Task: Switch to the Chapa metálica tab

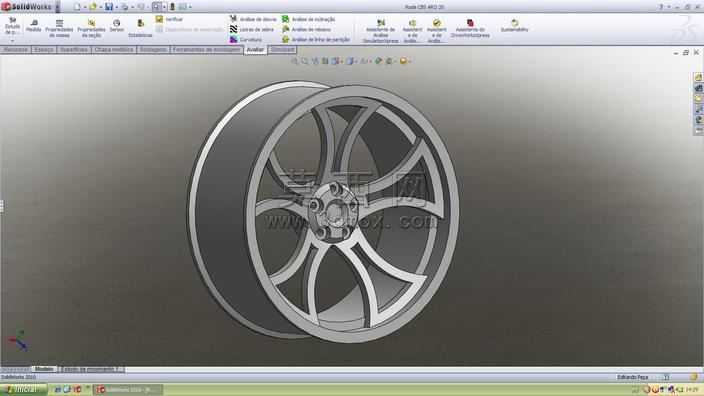Action: [x=114, y=50]
